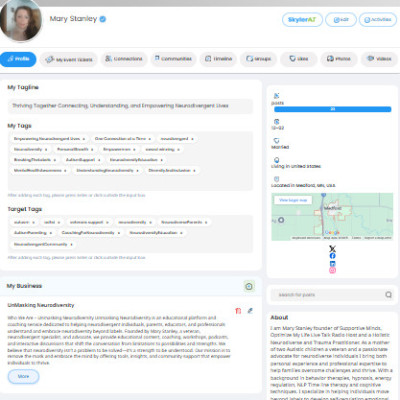The height and width of the screenshot is (400, 400).
Task: Click the SkylerAI button
Action: click(302, 20)
